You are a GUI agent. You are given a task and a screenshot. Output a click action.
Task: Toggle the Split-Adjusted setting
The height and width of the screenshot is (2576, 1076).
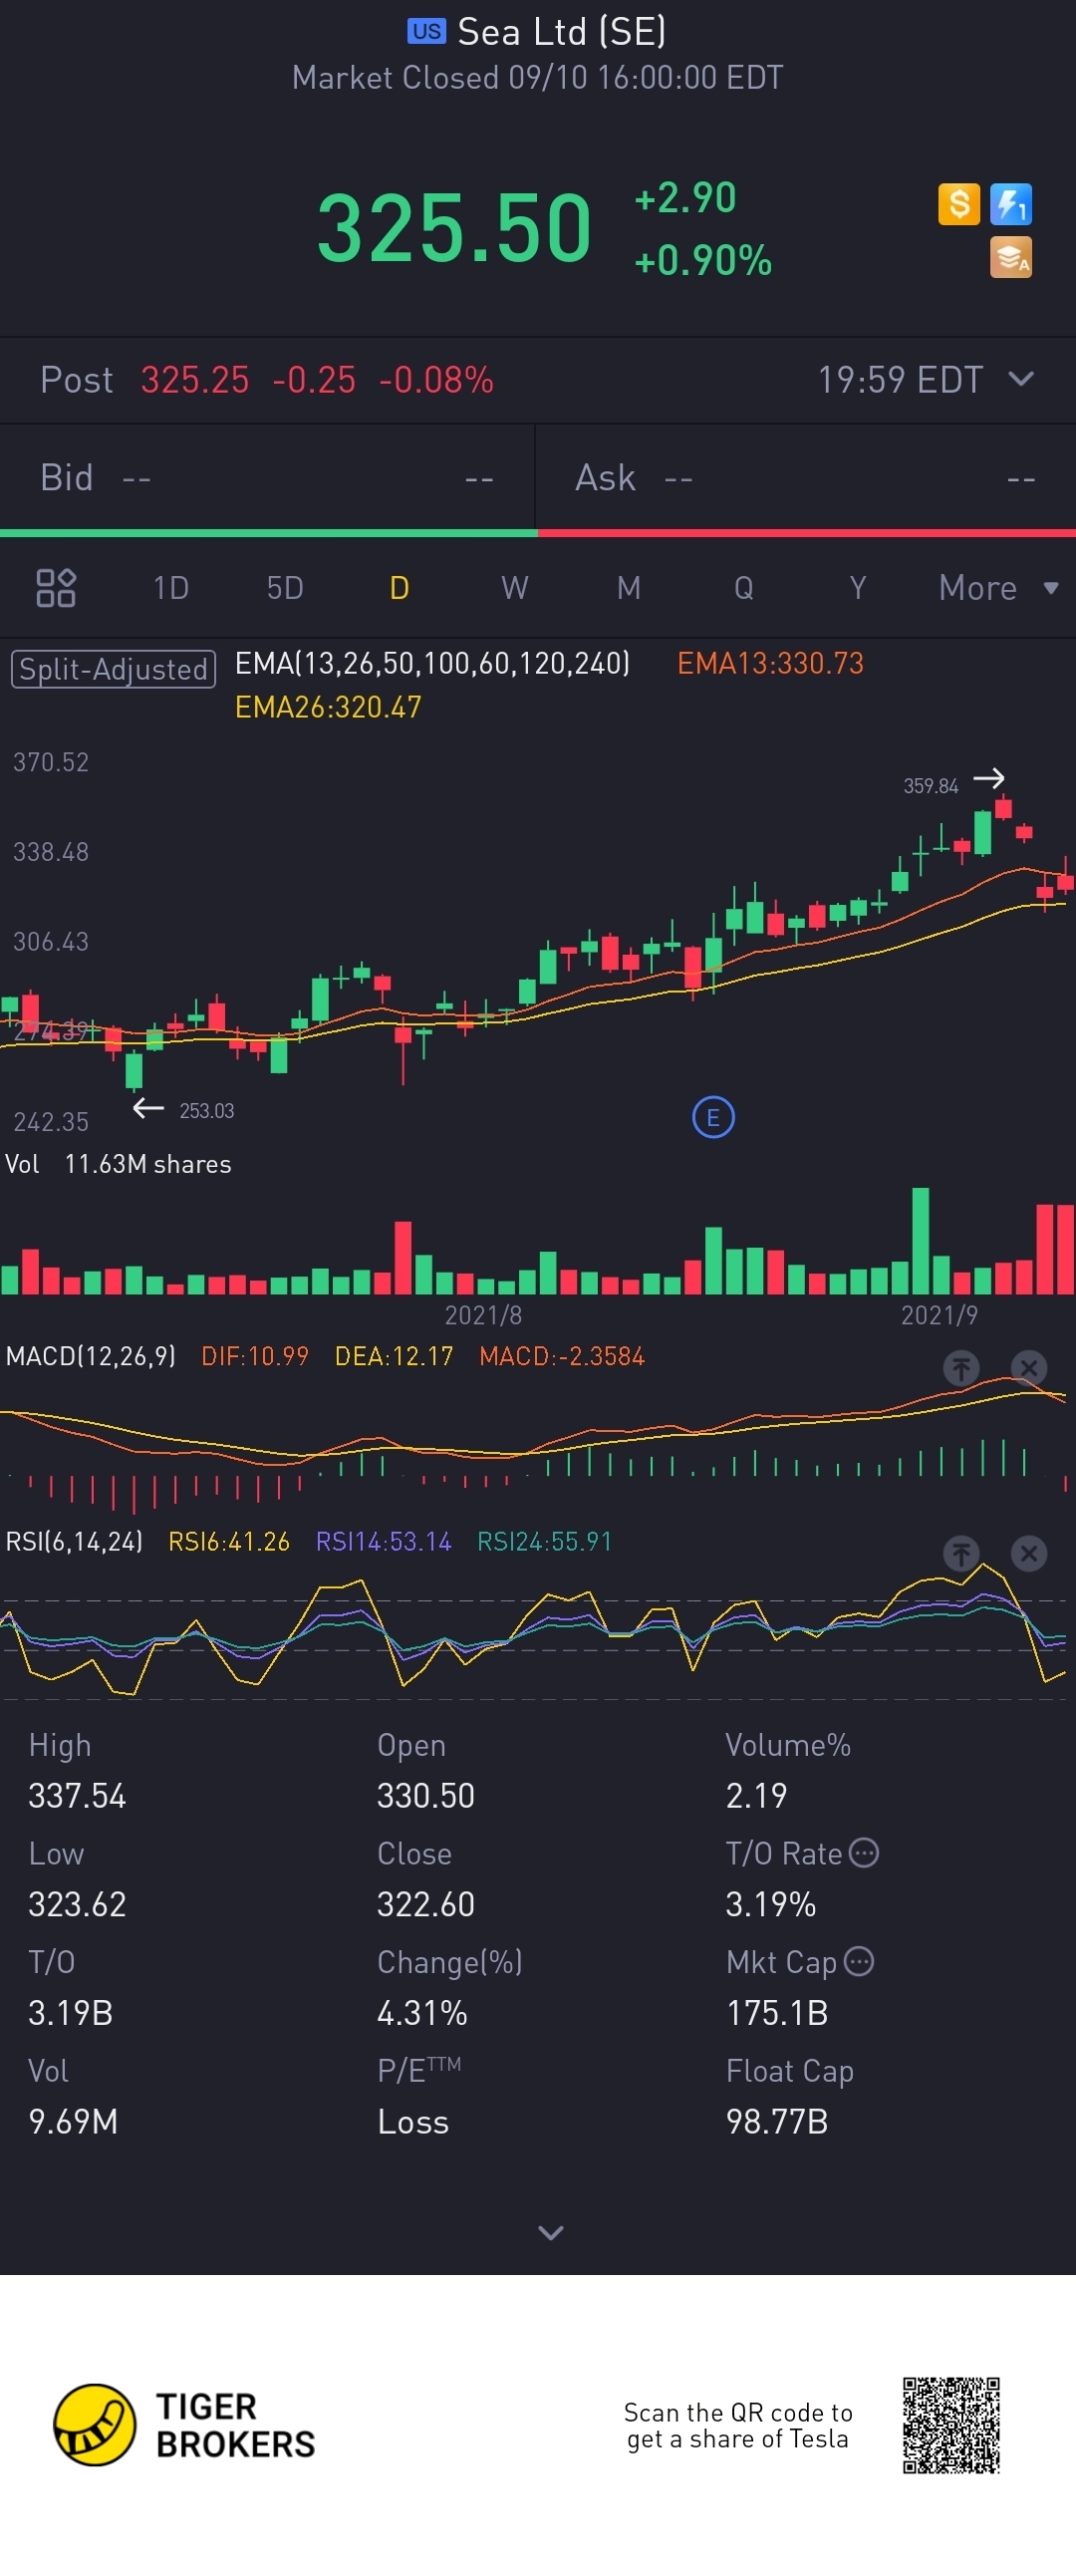113,669
